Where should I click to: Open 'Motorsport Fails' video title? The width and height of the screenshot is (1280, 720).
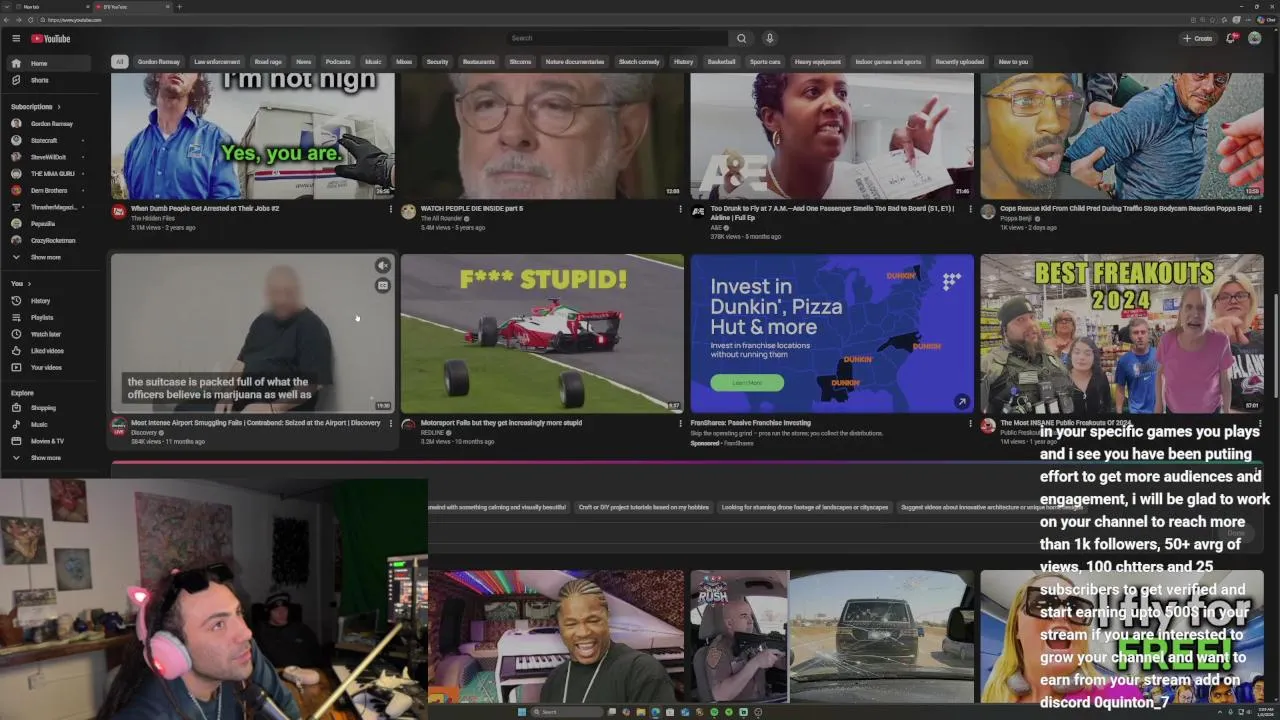coord(501,422)
